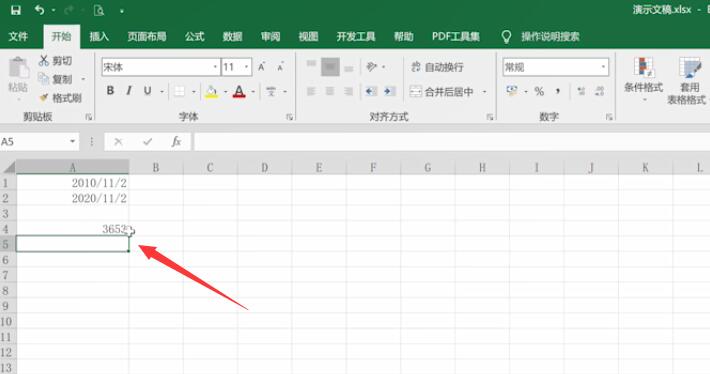Open the undo history dropdown arrow
This screenshot has height=374, width=710.
[53, 10]
